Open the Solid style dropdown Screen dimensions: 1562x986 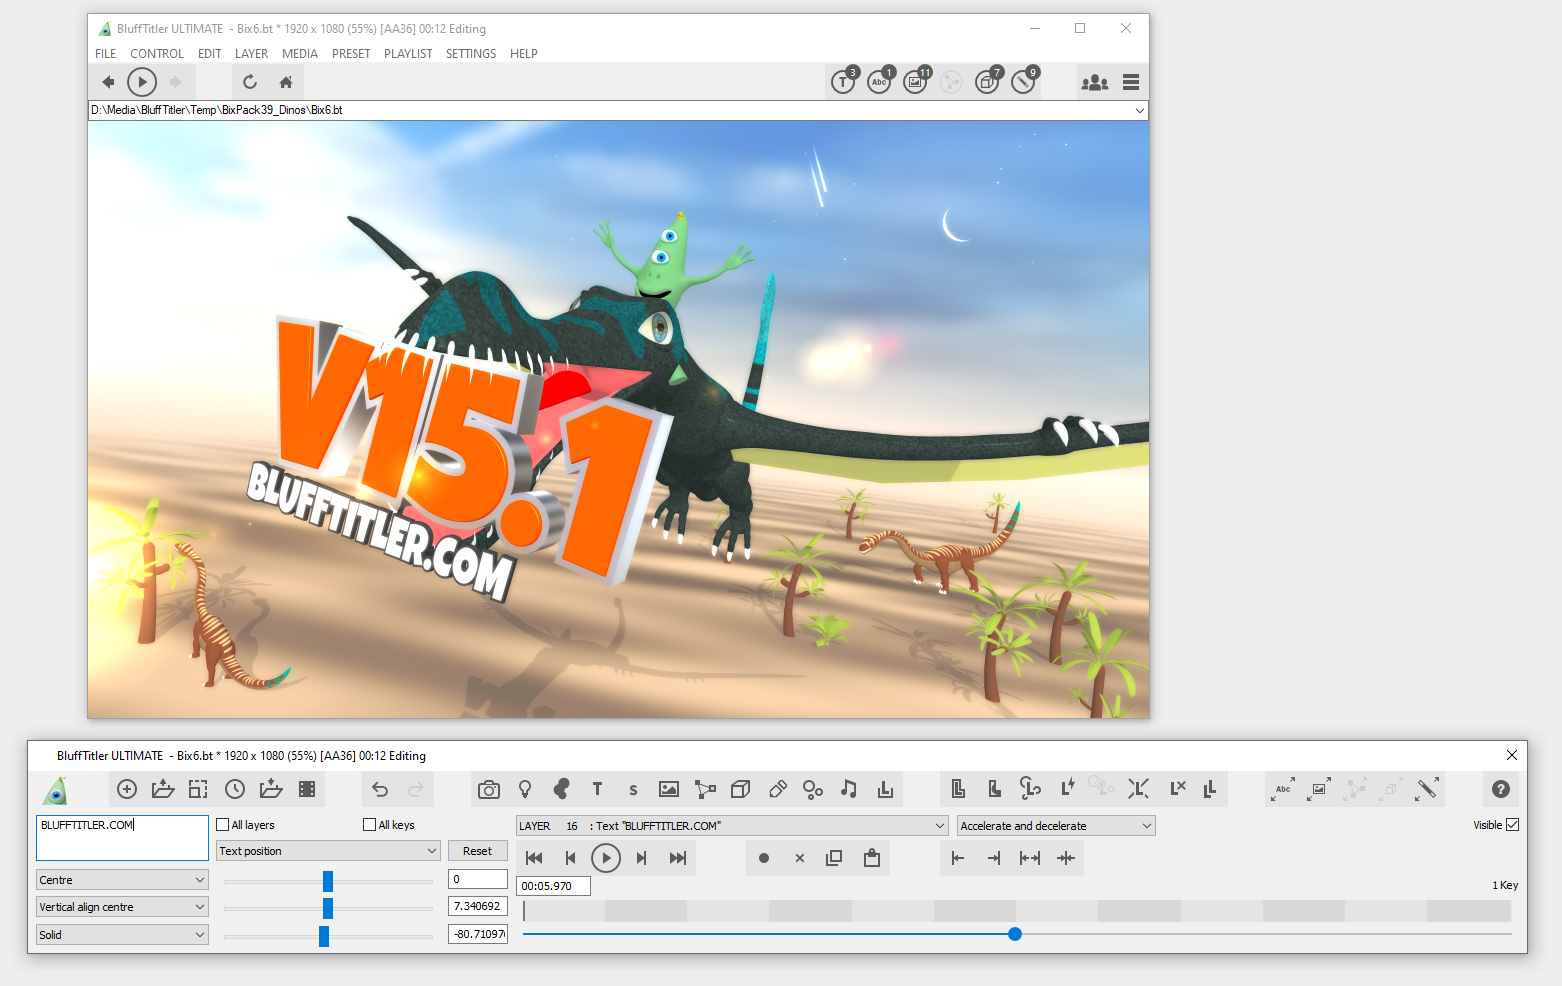click(122, 935)
